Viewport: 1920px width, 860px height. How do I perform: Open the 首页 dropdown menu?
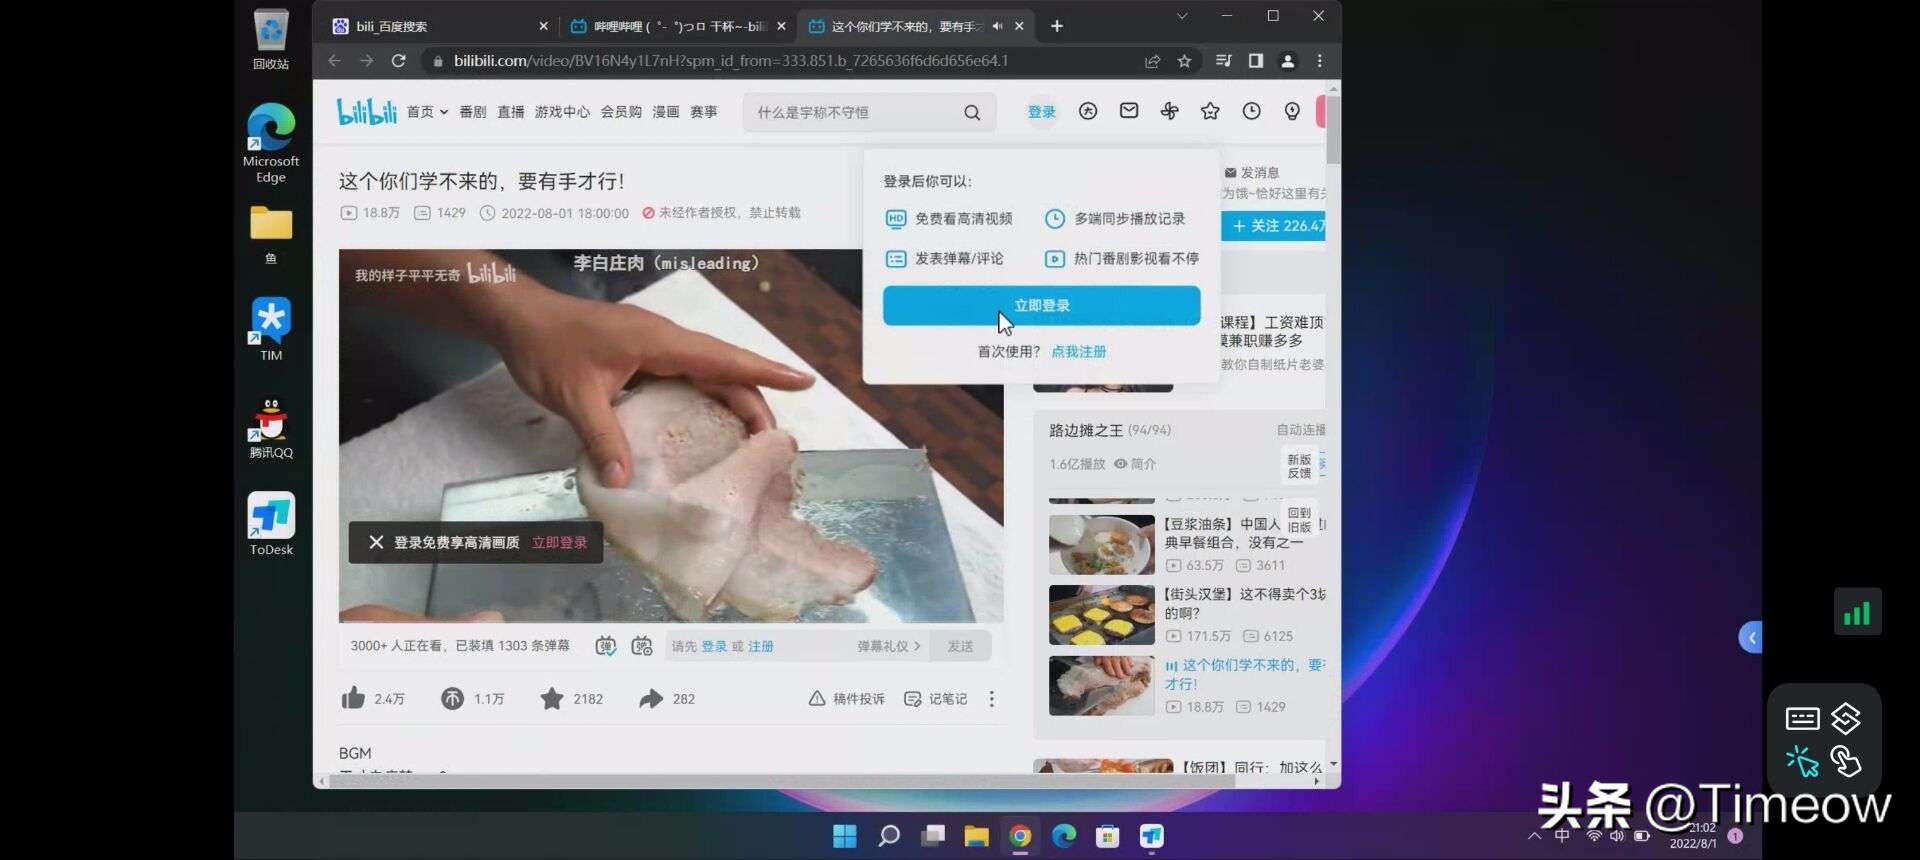coord(427,112)
